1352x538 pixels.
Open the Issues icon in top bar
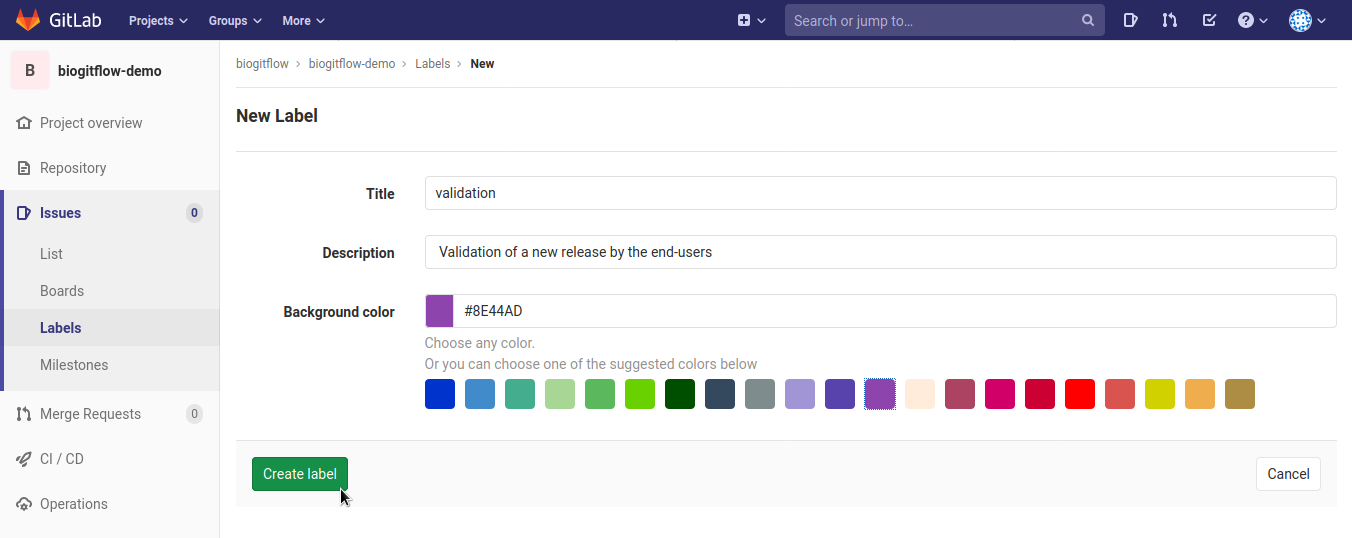click(1130, 20)
